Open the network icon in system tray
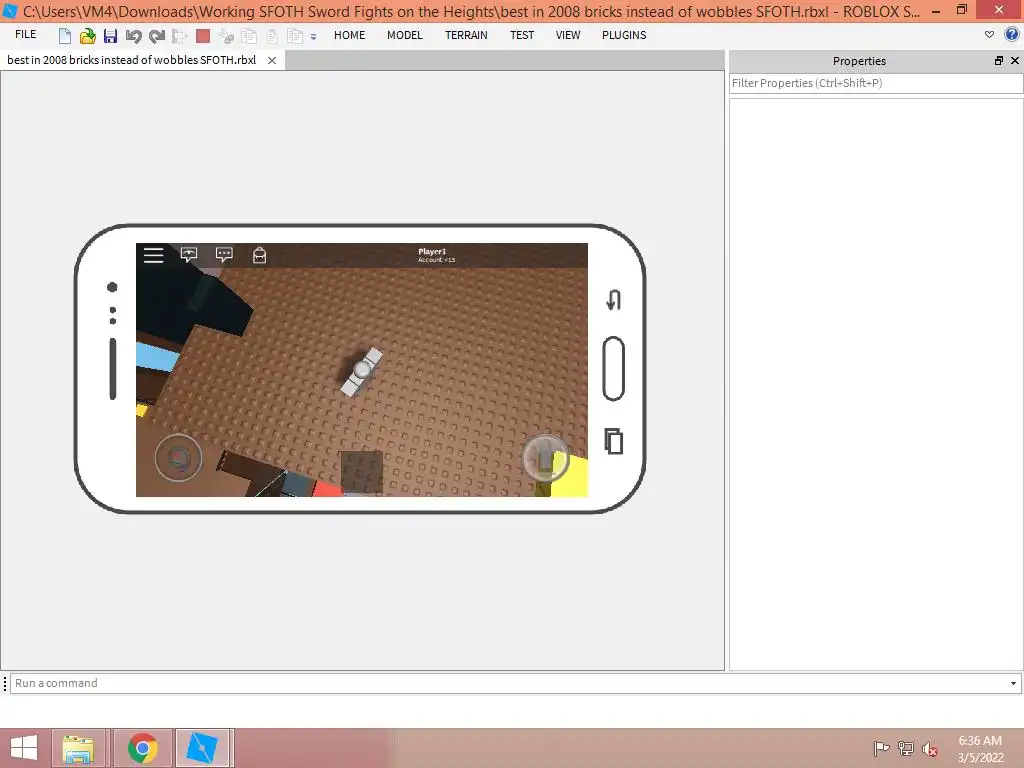The width and height of the screenshot is (1024, 768). pos(905,748)
